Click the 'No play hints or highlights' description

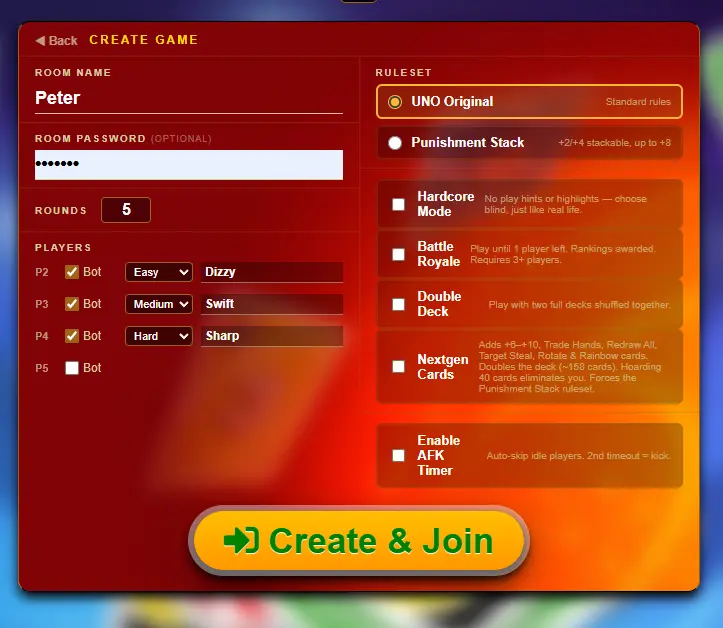tap(565, 204)
